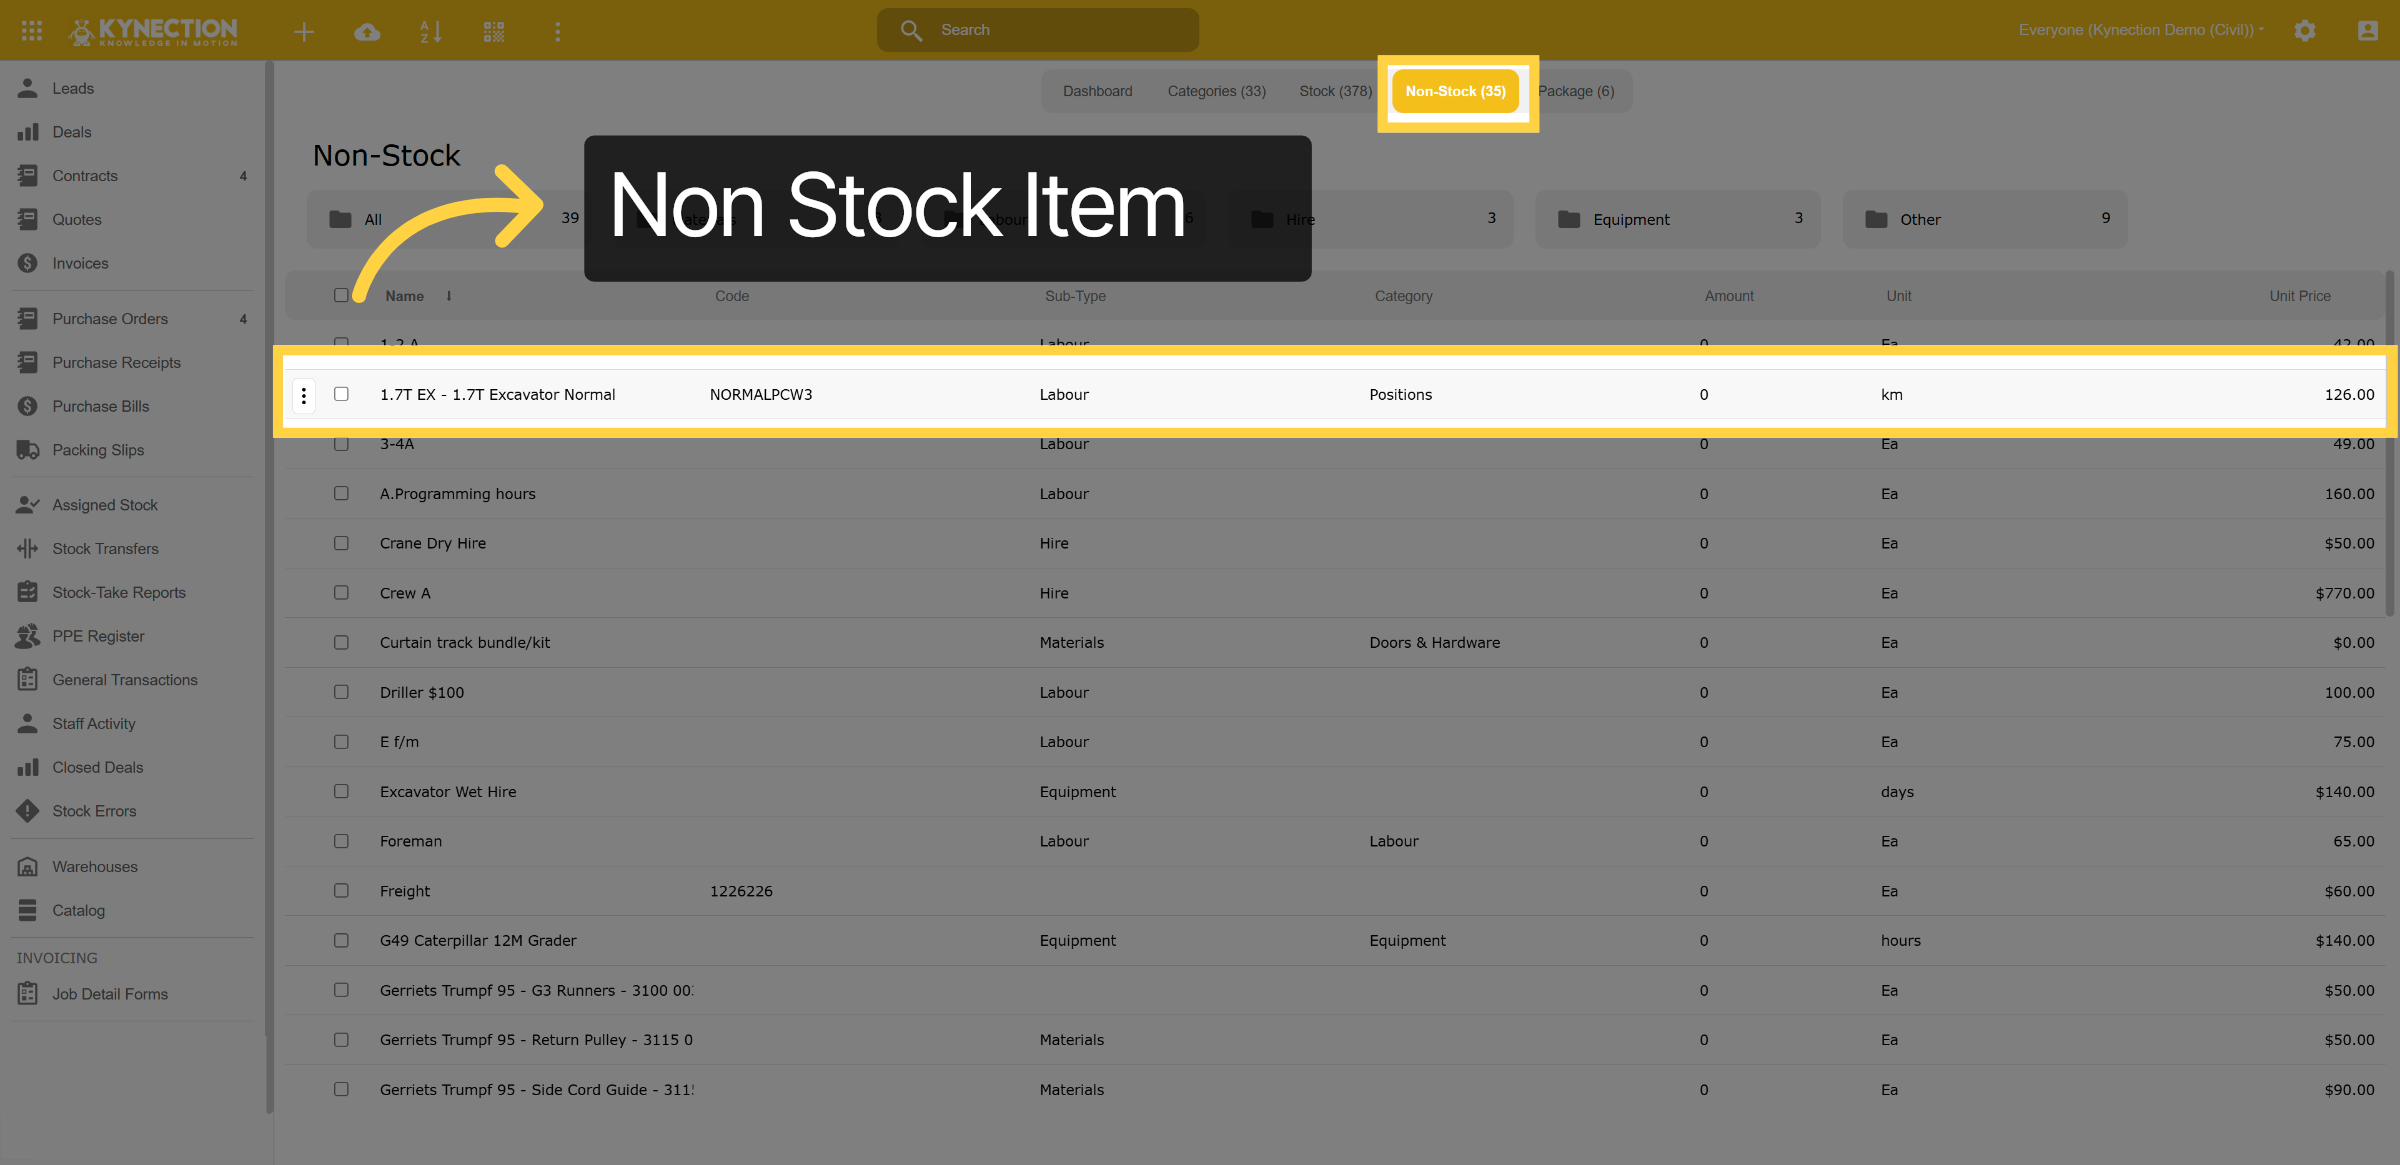Click the Stock Errors warning diamond icon
This screenshot has height=1165, width=2400.
click(28, 811)
